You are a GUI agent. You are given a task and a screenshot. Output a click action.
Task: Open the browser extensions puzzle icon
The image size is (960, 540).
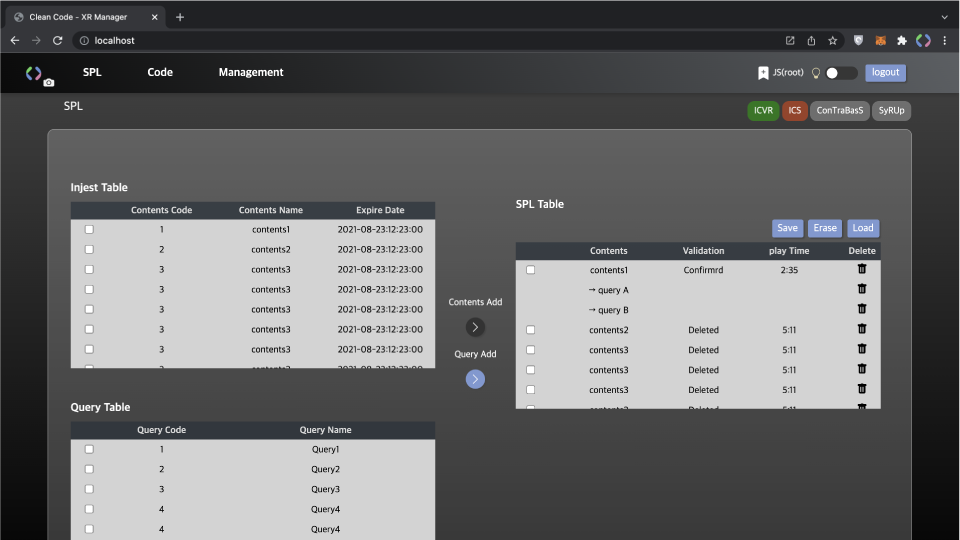coord(902,41)
